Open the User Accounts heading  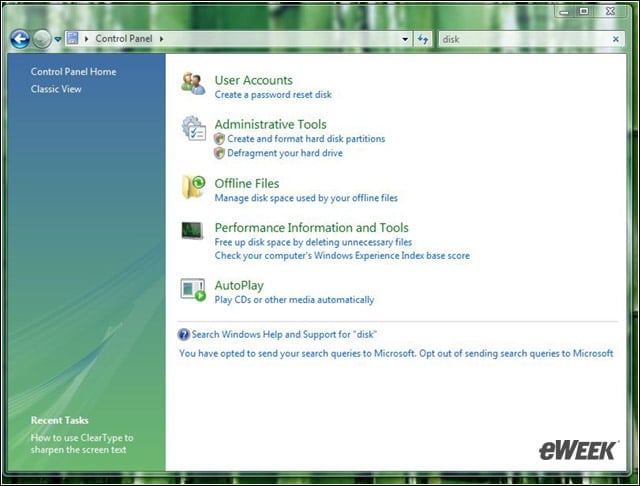(x=253, y=80)
